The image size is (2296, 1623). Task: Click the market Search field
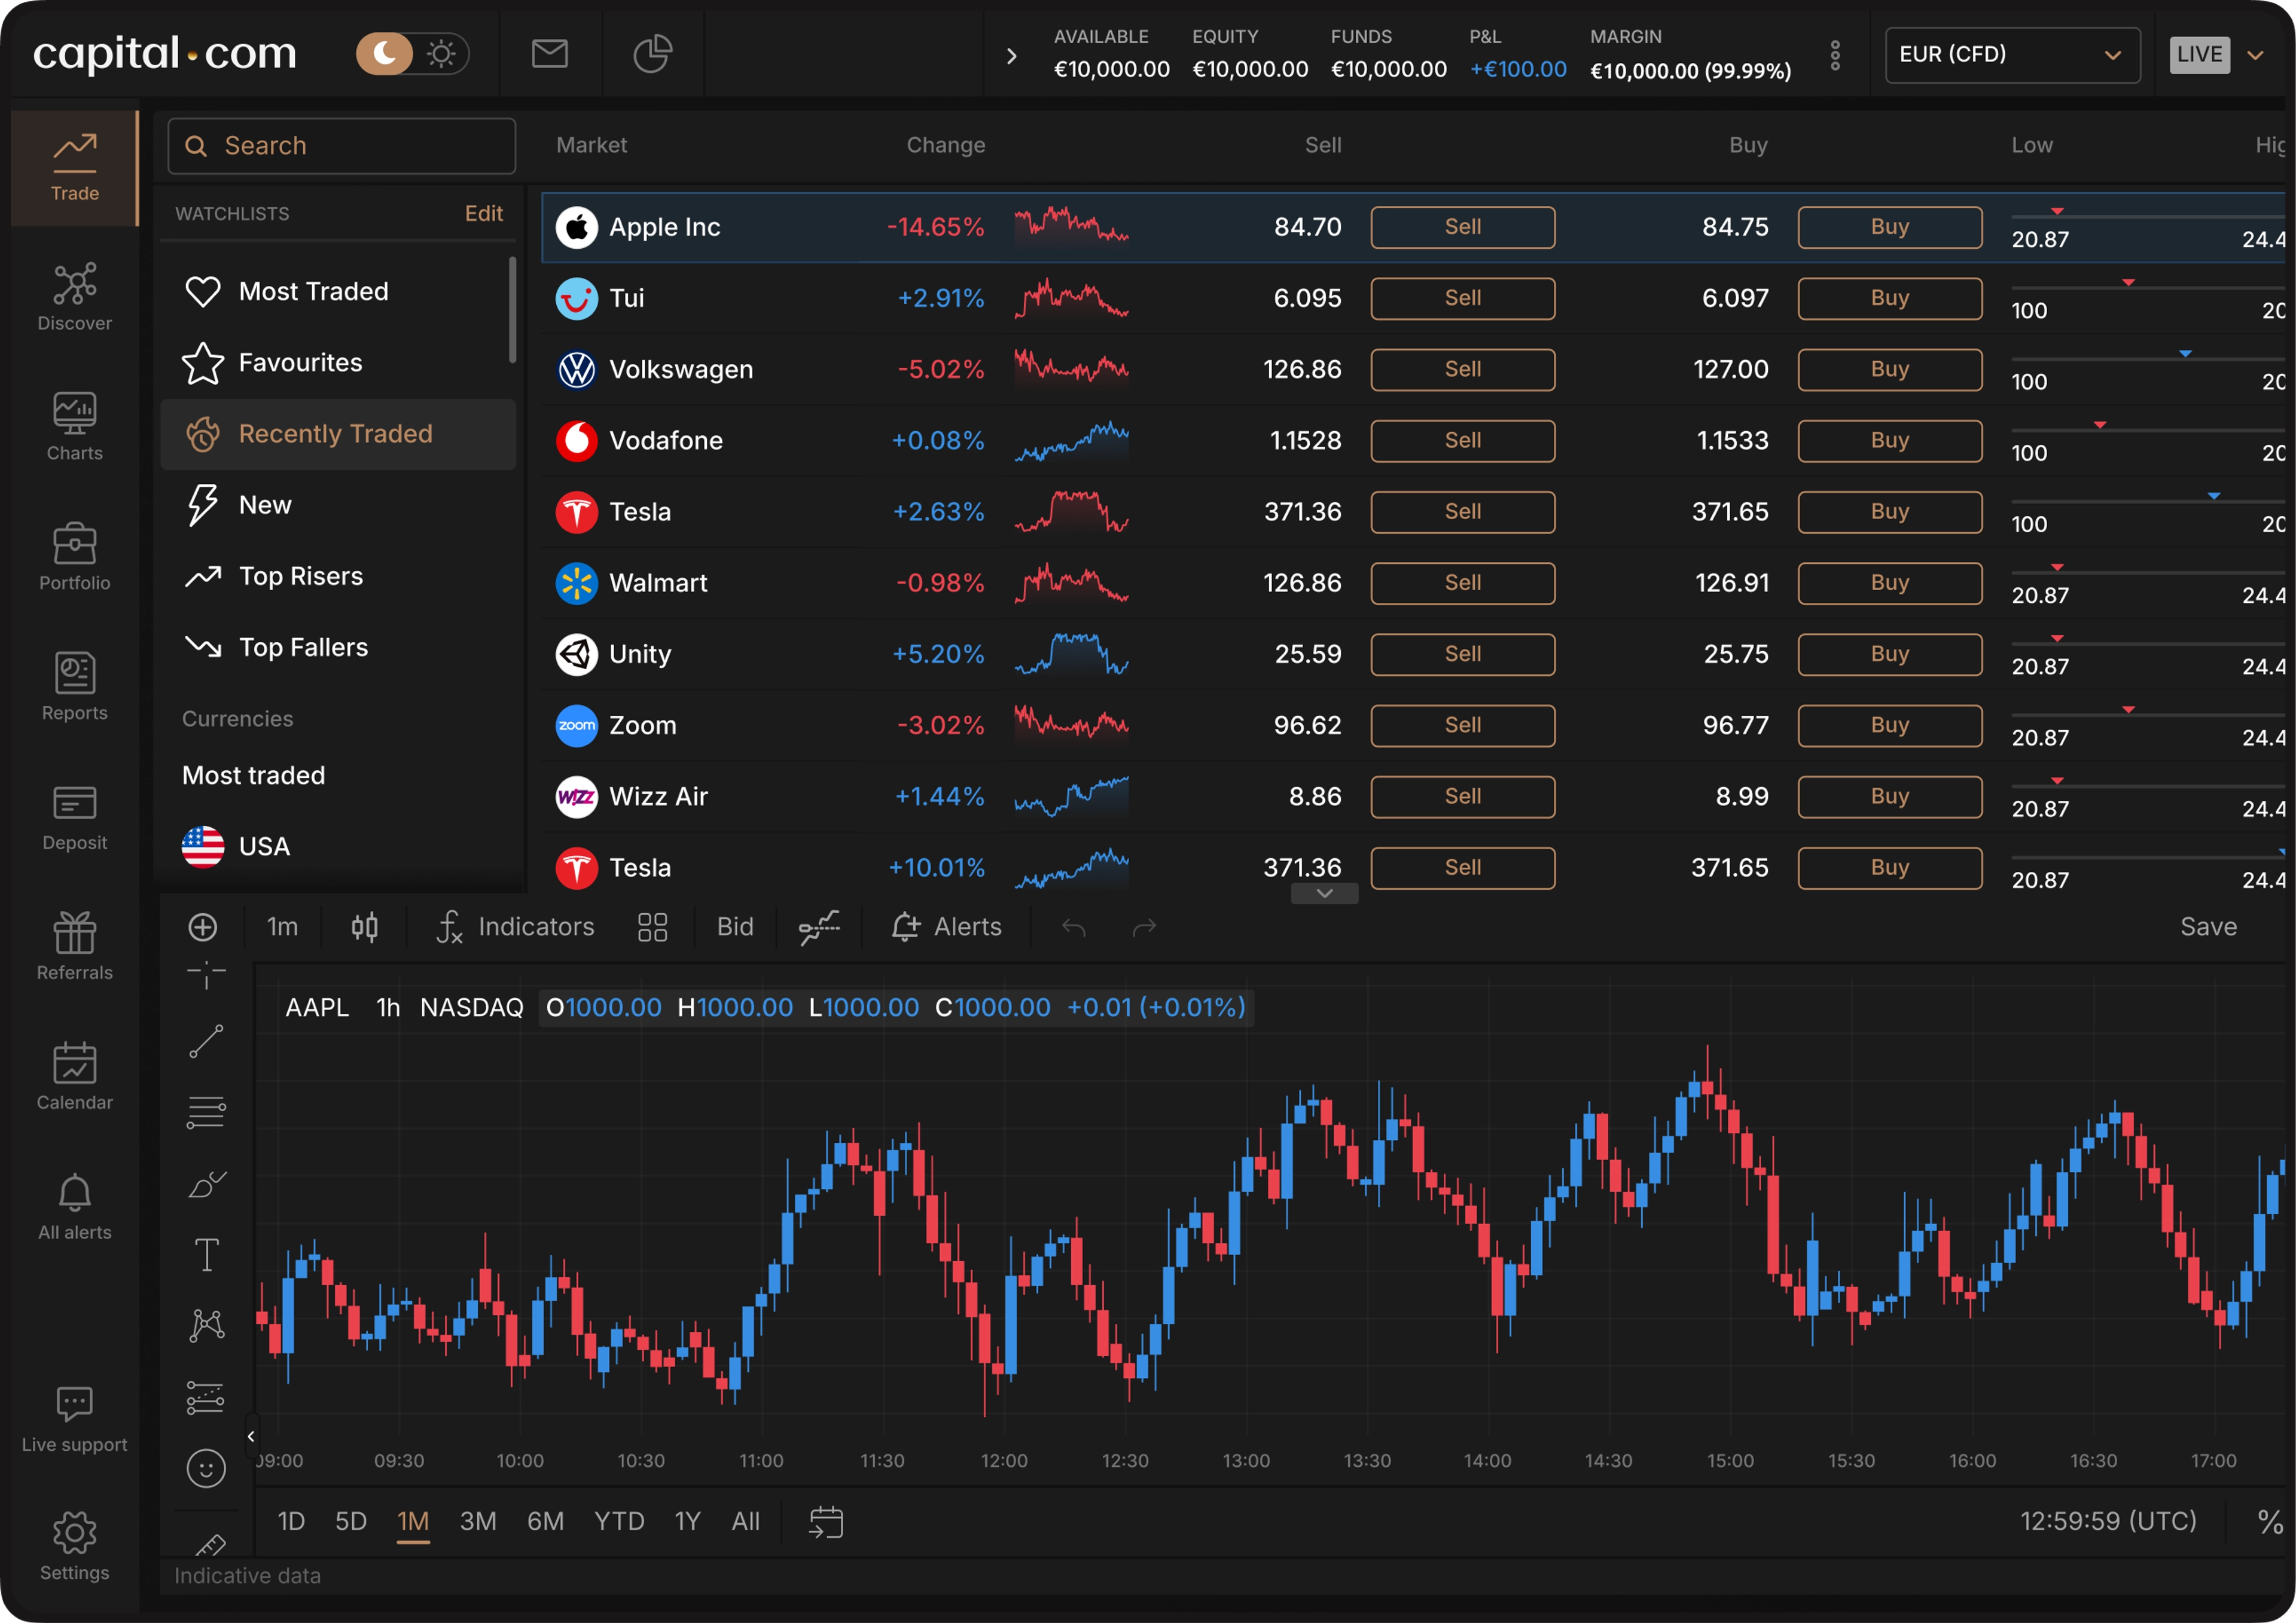coord(342,146)
